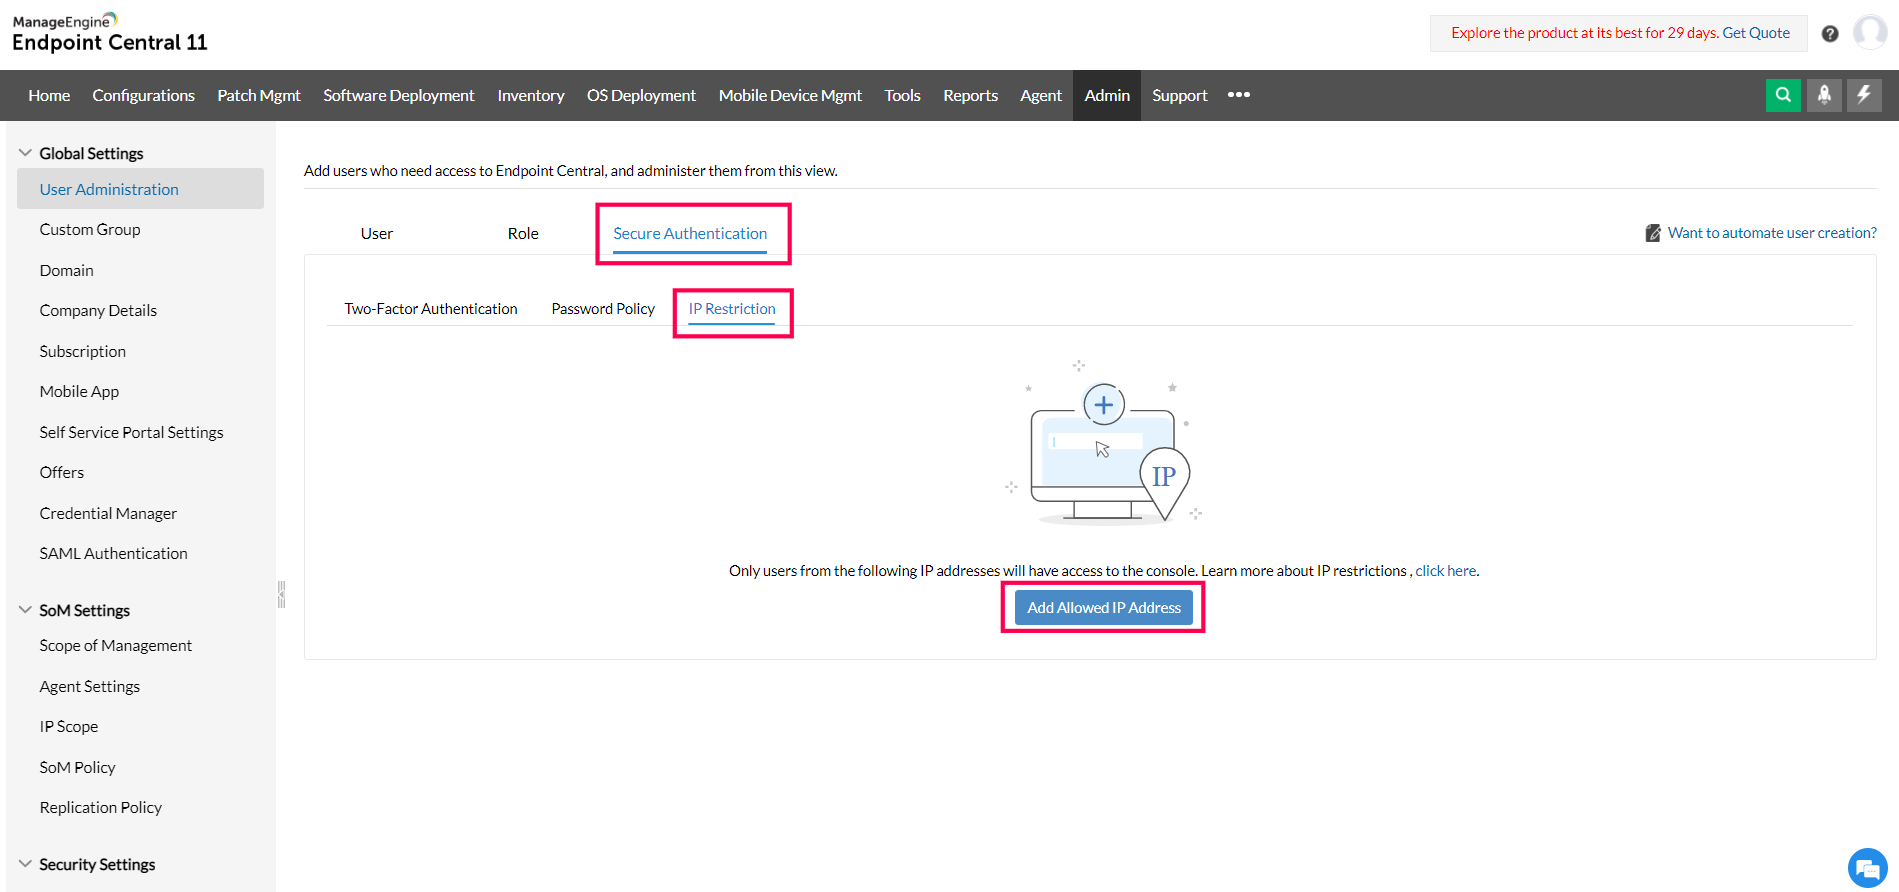The width and height of the screenshot is (1899, 892).
Task: Click the lightning bolt quick actions icon
Action: coord(1864,95)
